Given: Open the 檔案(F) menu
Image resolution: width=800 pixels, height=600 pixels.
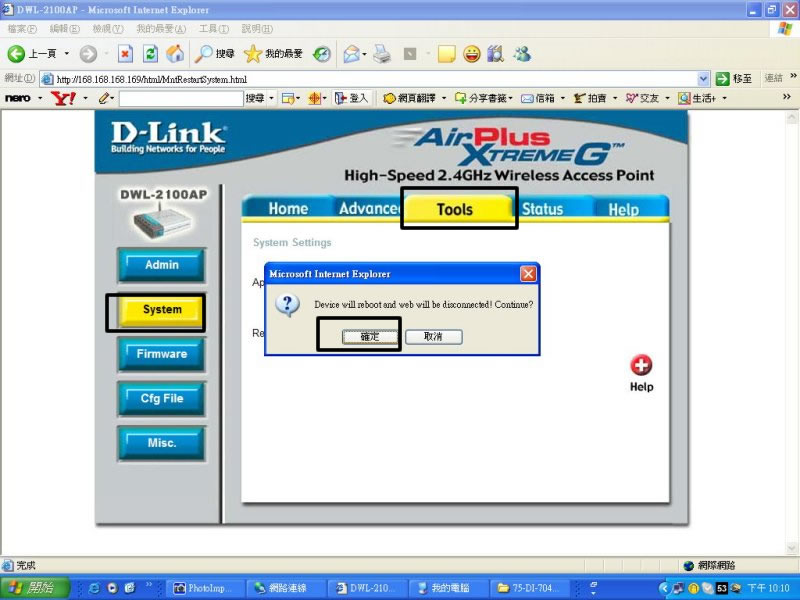Looking at the screenshot, I should pos(22,29).
